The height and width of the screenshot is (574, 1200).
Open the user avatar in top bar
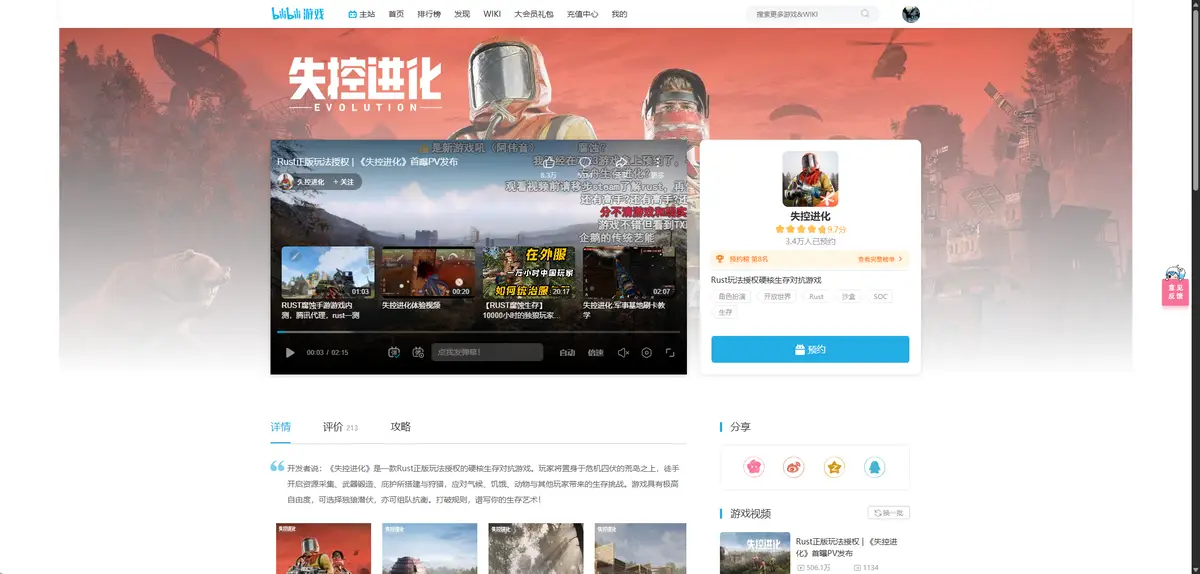click(x=911, y=14)
